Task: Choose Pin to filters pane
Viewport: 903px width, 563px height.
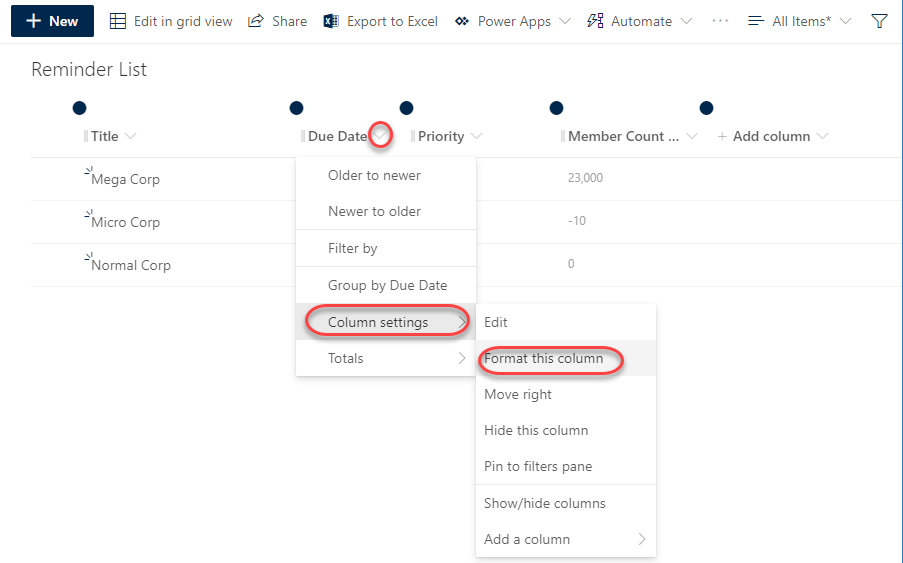Action: [538, 466]
